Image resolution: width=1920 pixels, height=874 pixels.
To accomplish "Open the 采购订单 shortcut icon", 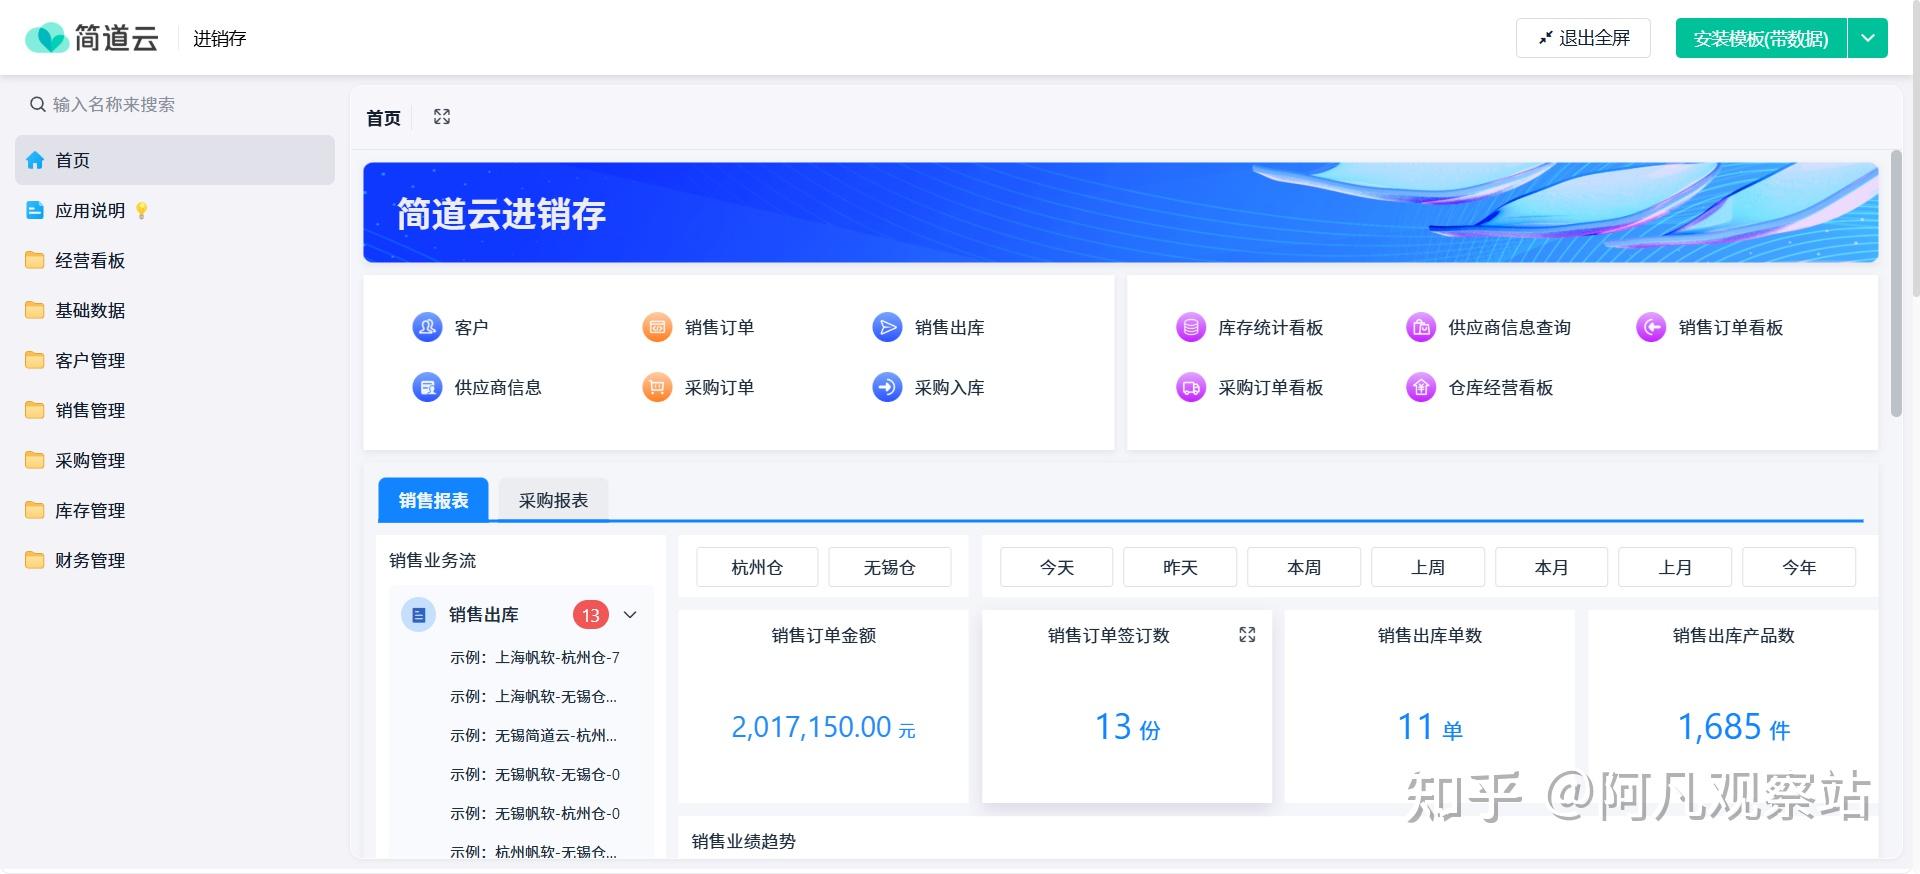I will coord(657,387).
